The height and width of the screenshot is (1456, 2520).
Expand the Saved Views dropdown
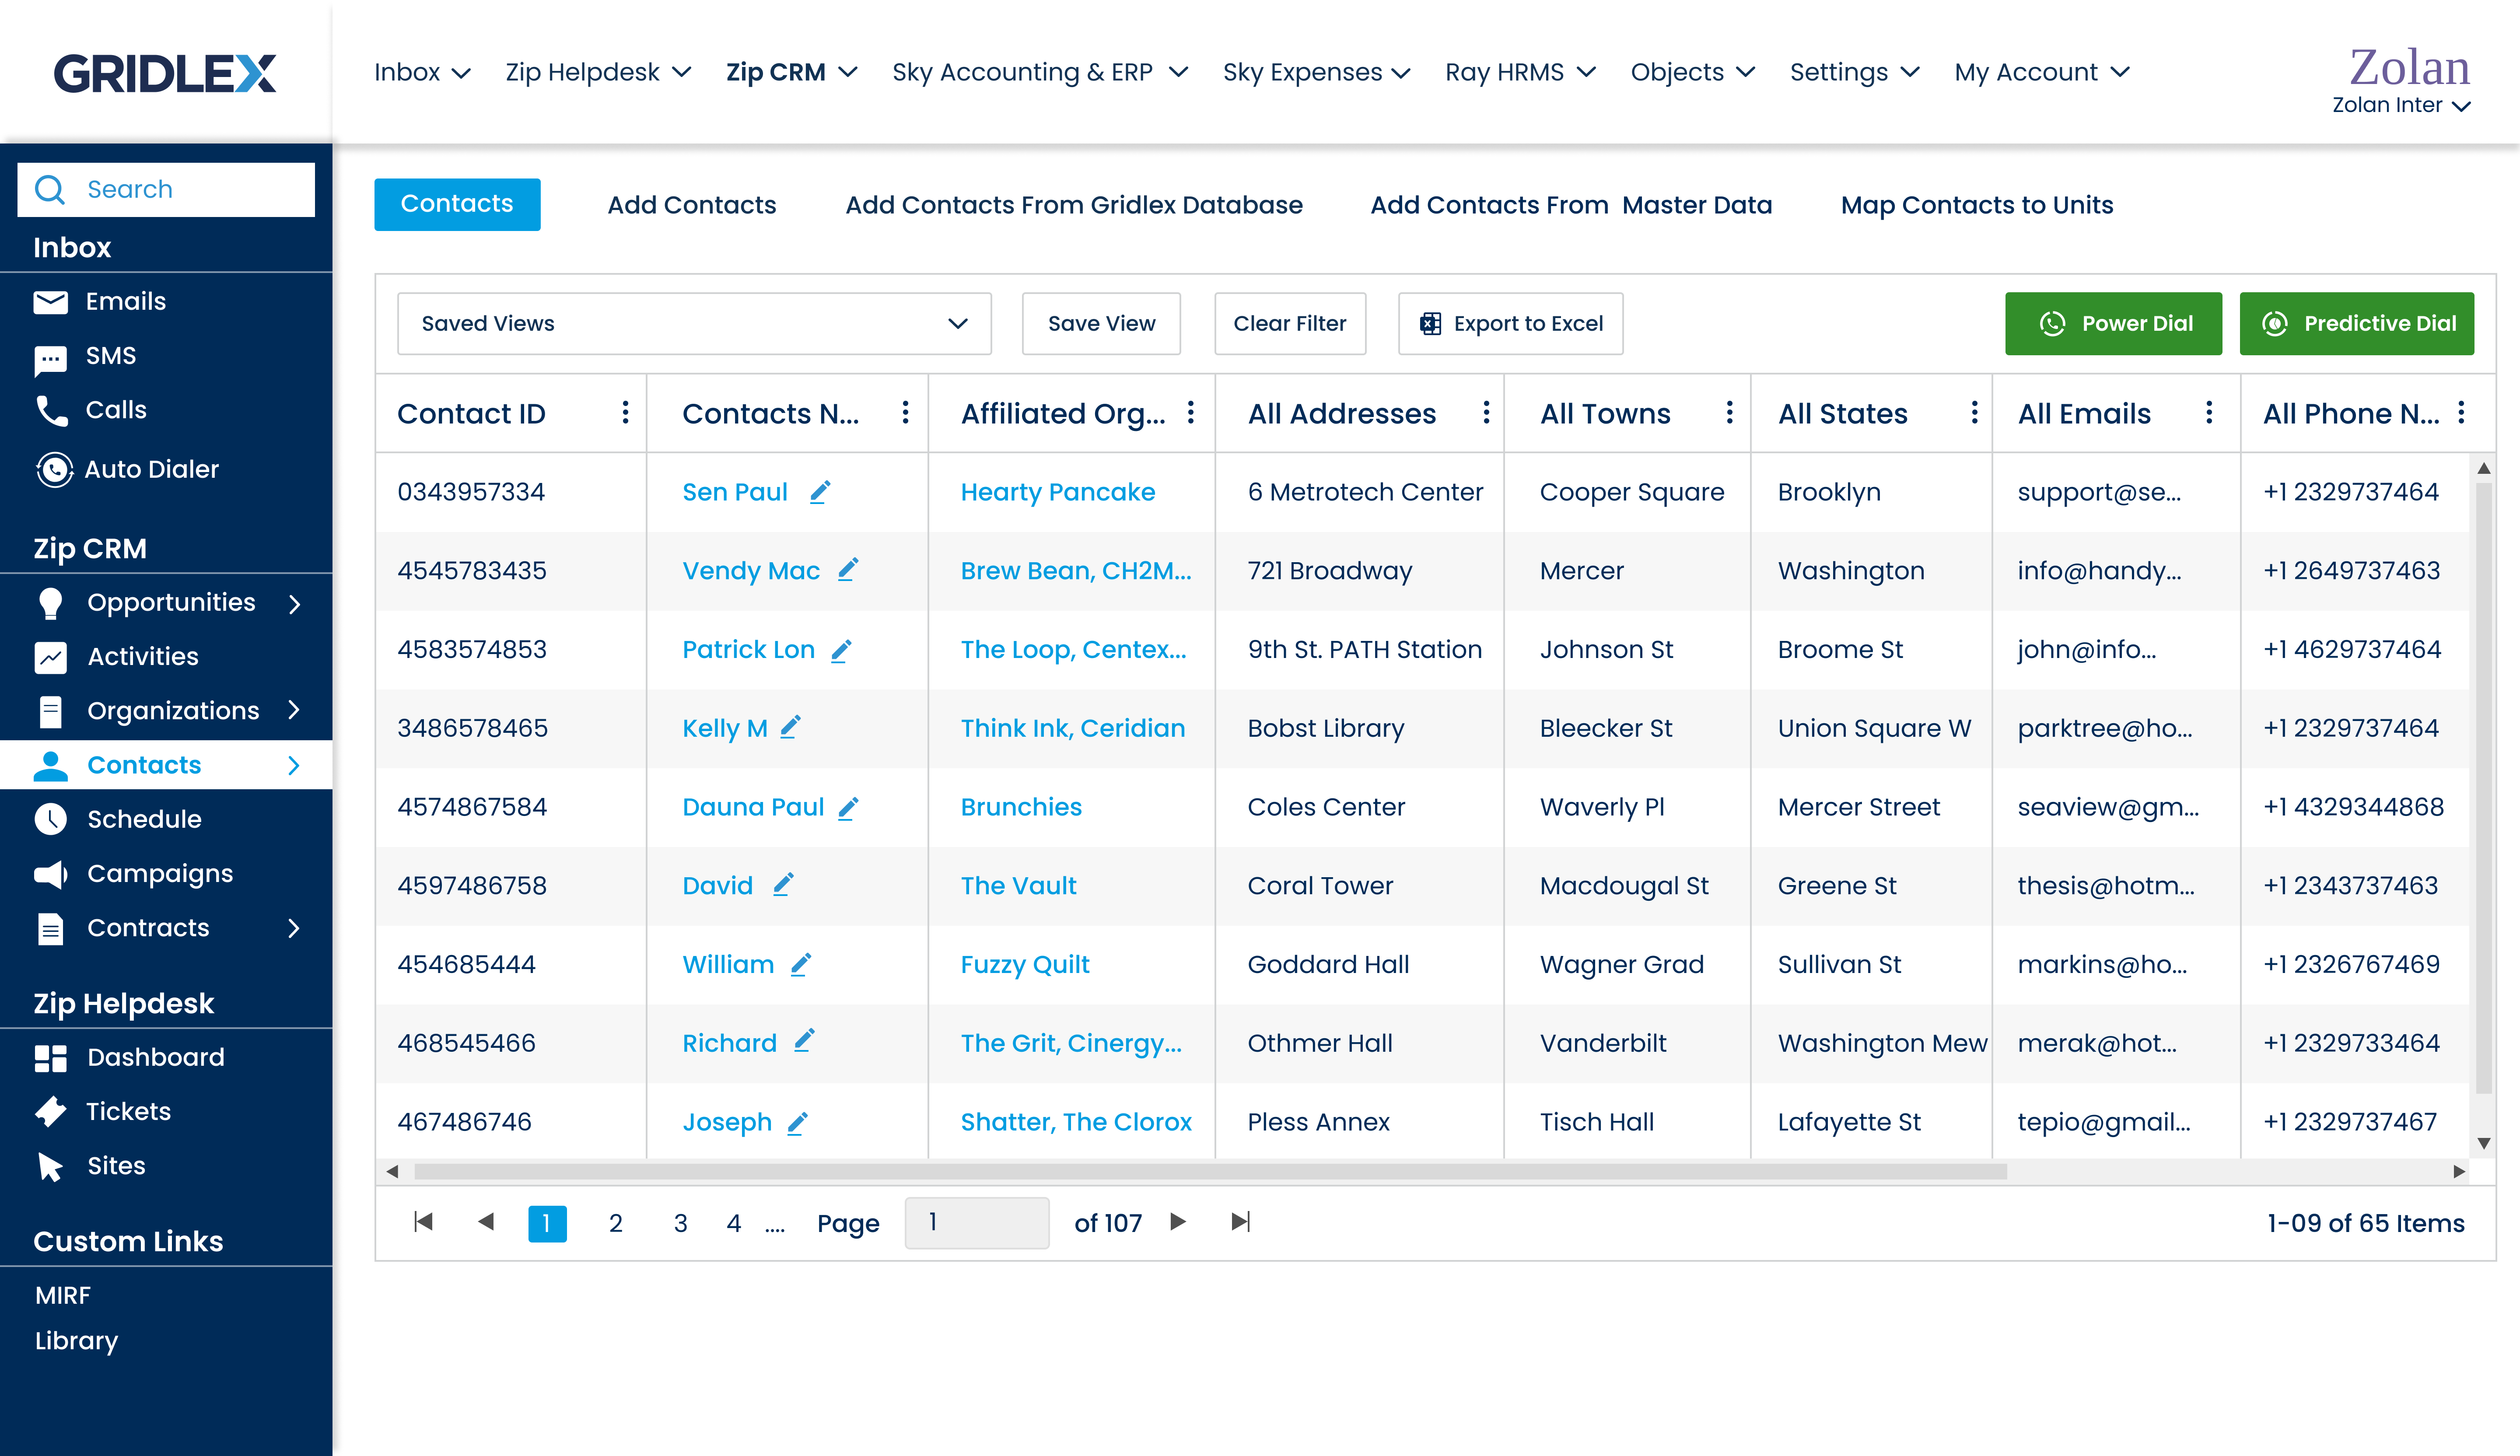[x=693, y=323]
